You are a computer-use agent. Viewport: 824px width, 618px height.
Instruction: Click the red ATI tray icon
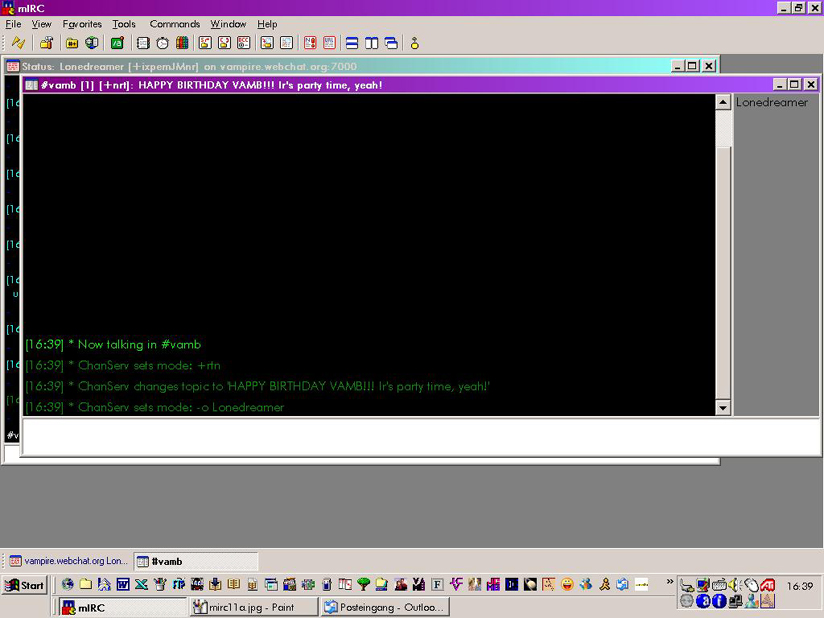[768, 584]
